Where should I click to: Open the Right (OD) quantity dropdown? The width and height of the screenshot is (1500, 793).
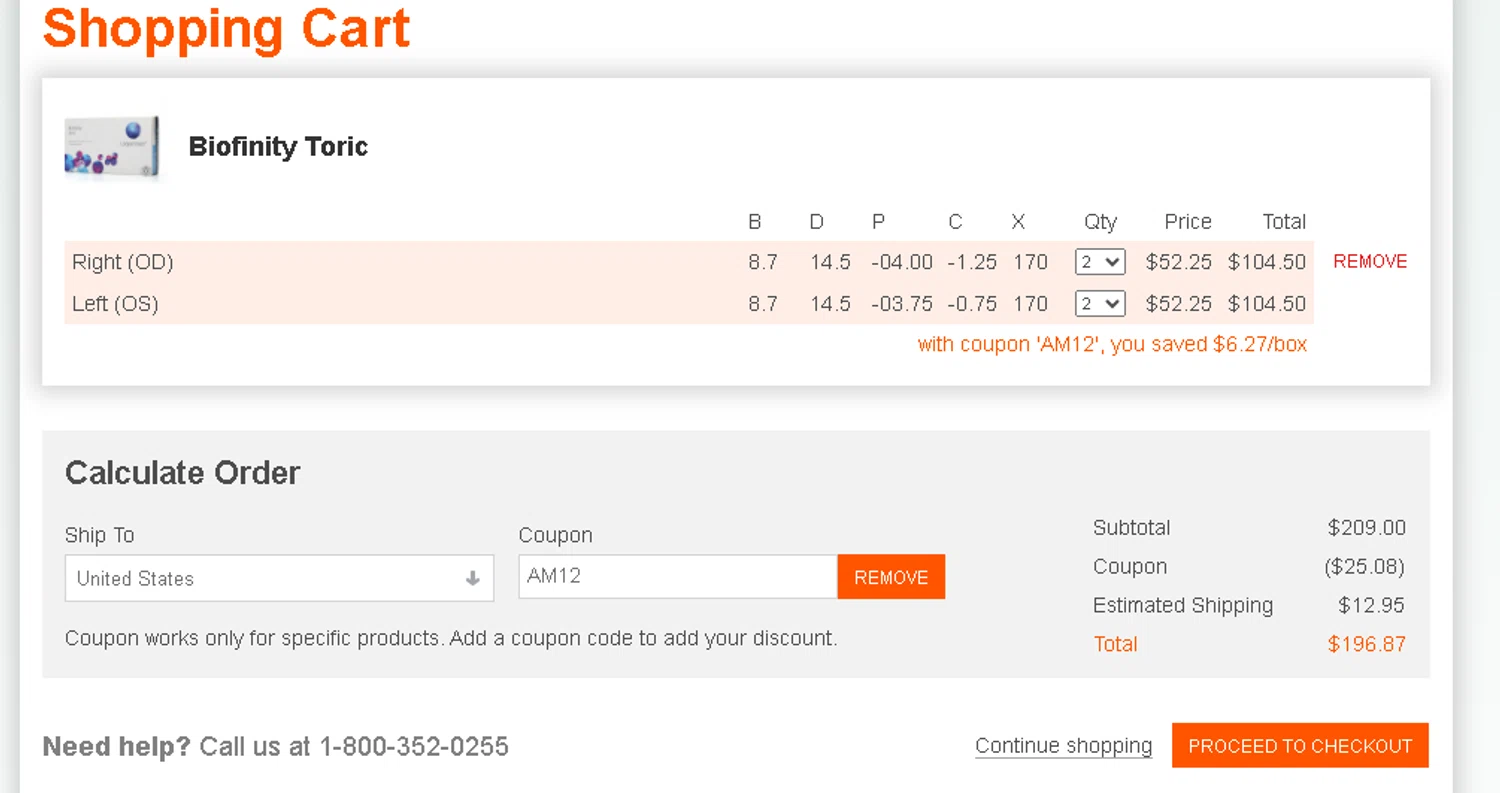[1100, 262]
